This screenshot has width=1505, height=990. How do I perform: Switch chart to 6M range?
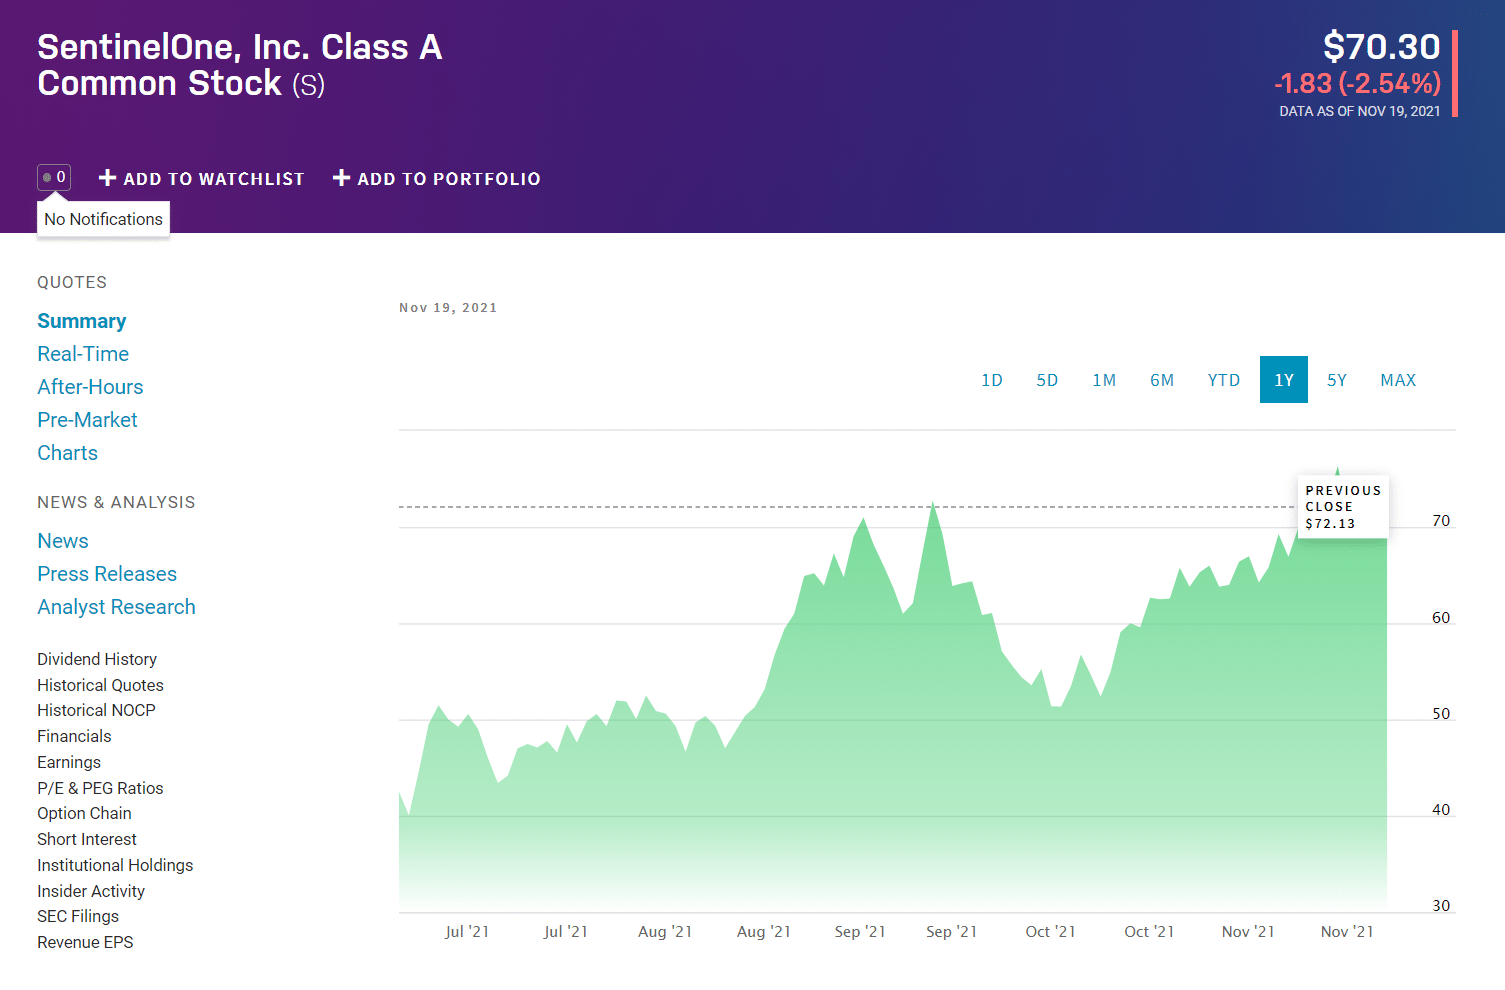tap(1162, 380)
